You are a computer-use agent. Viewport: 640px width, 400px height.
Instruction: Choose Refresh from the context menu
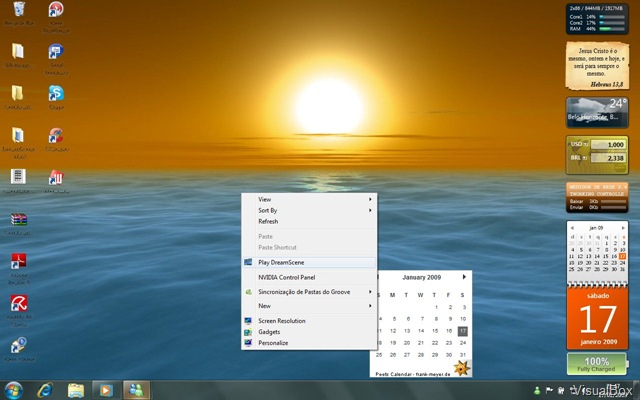(x=309, y=221)
